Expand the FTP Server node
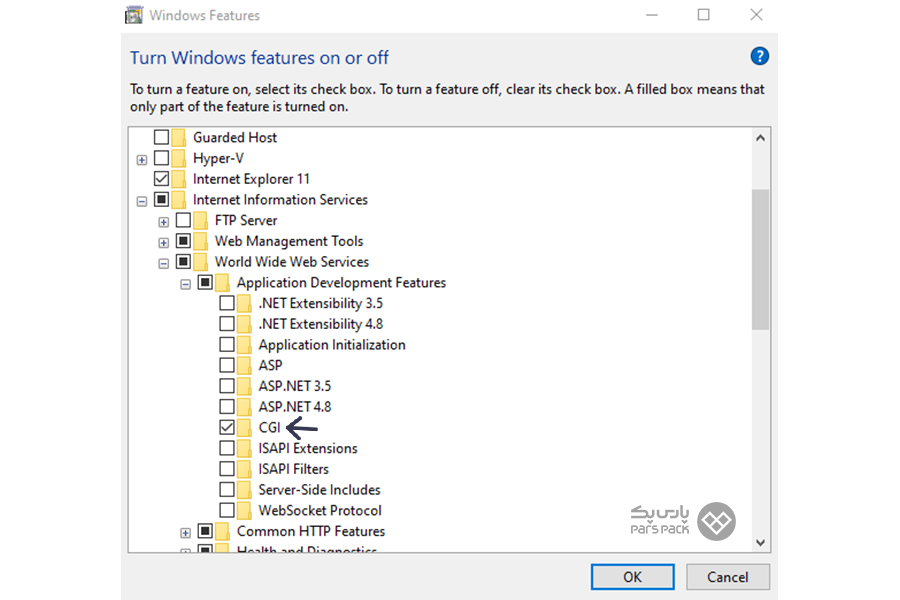This screenshot has height=600, width=900. [164, 222]
